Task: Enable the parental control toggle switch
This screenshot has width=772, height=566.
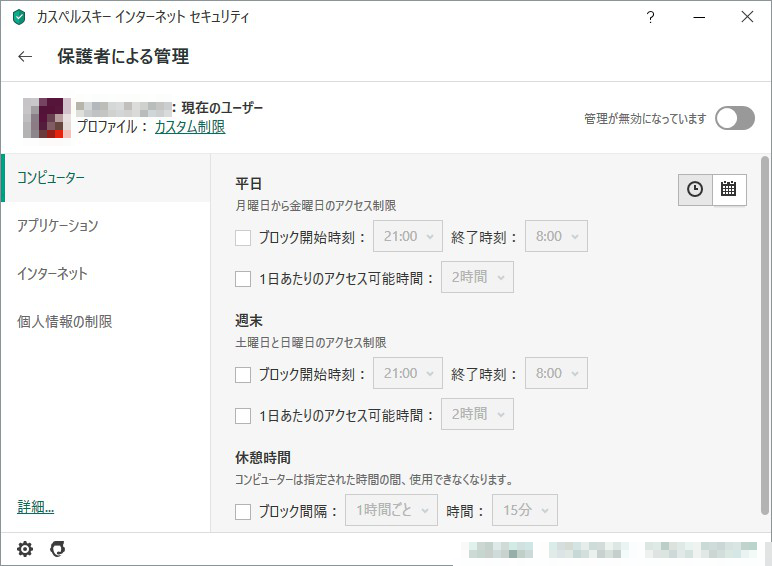Action: point(735,119)
